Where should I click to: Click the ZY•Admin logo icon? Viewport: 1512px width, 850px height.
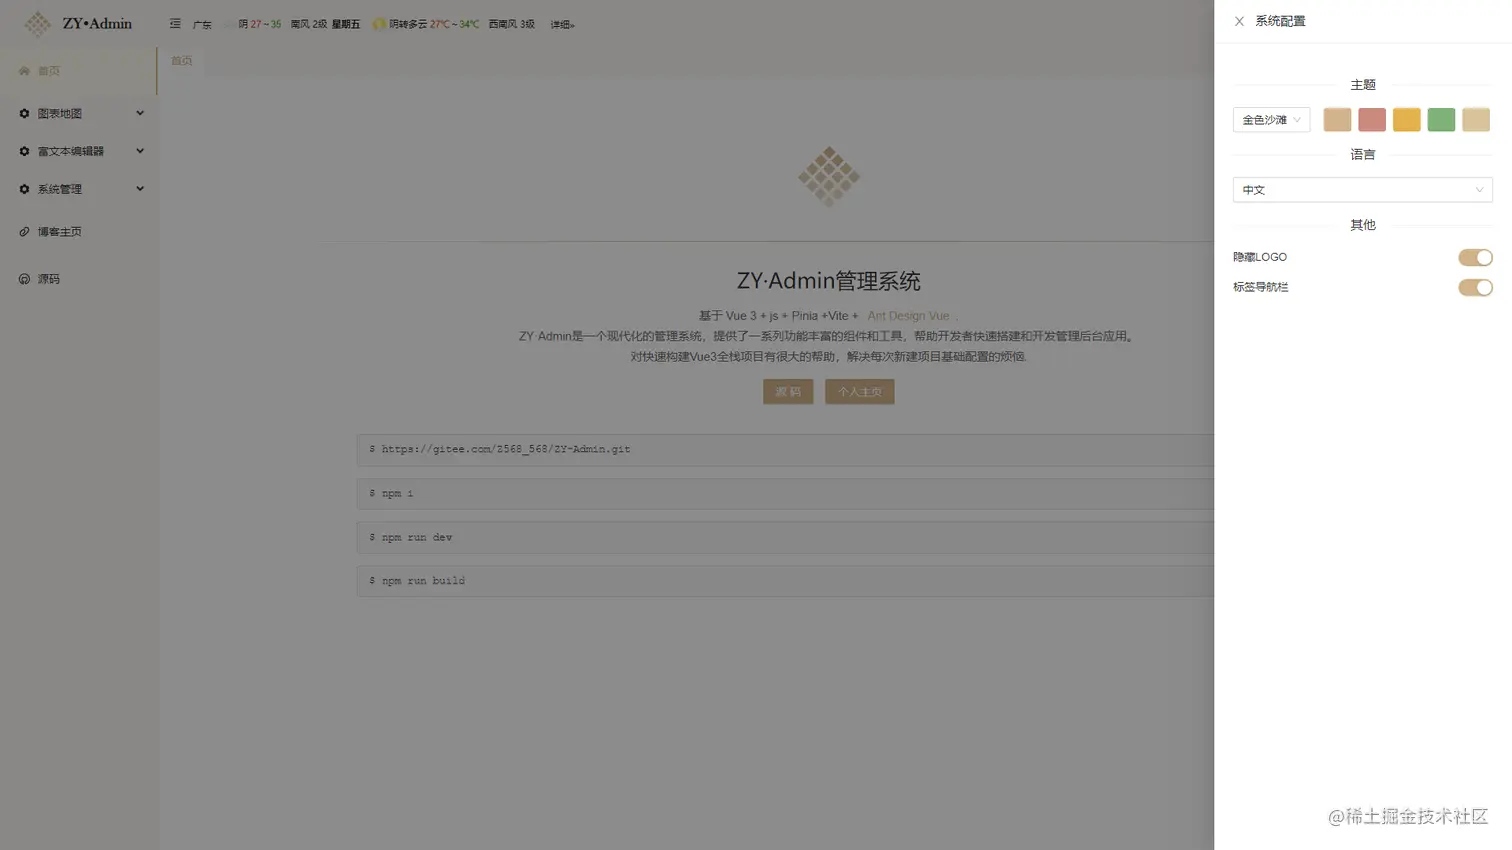(x=37, y=23)
